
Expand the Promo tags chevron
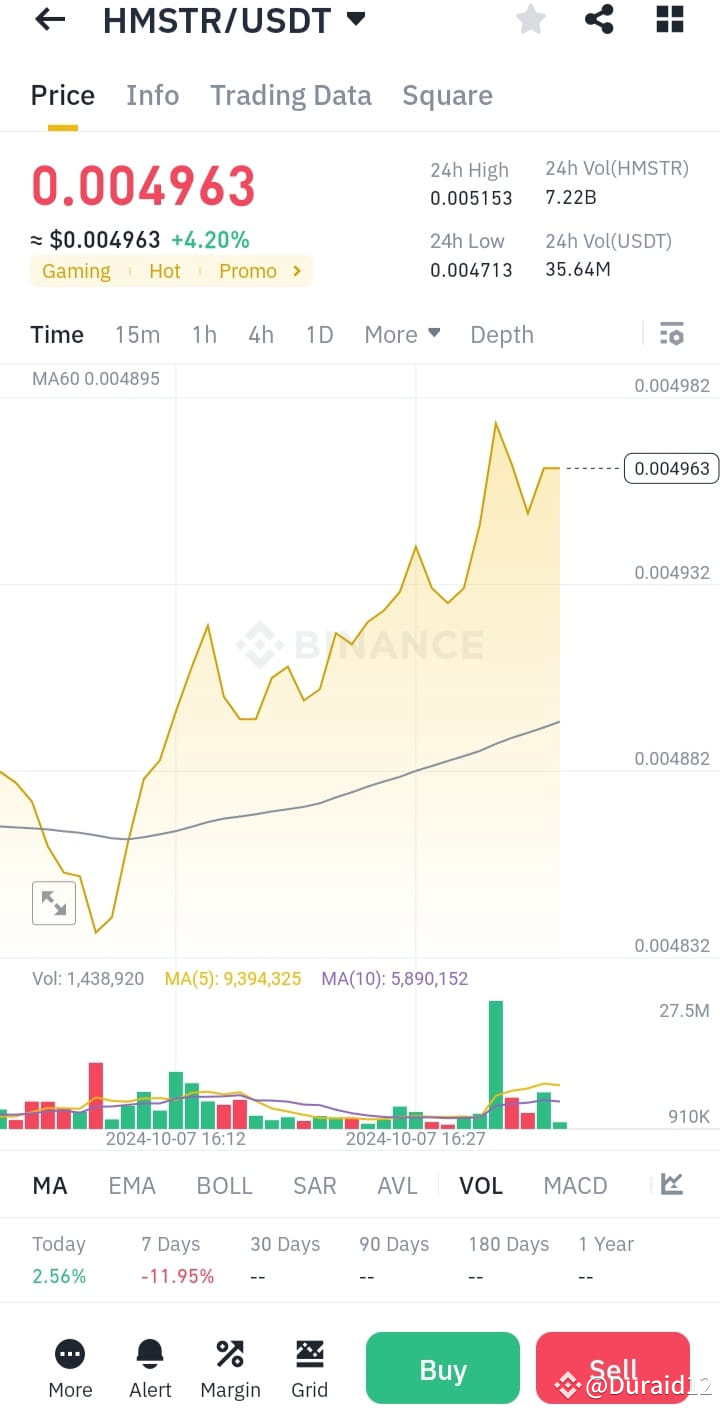click(295, 270)
